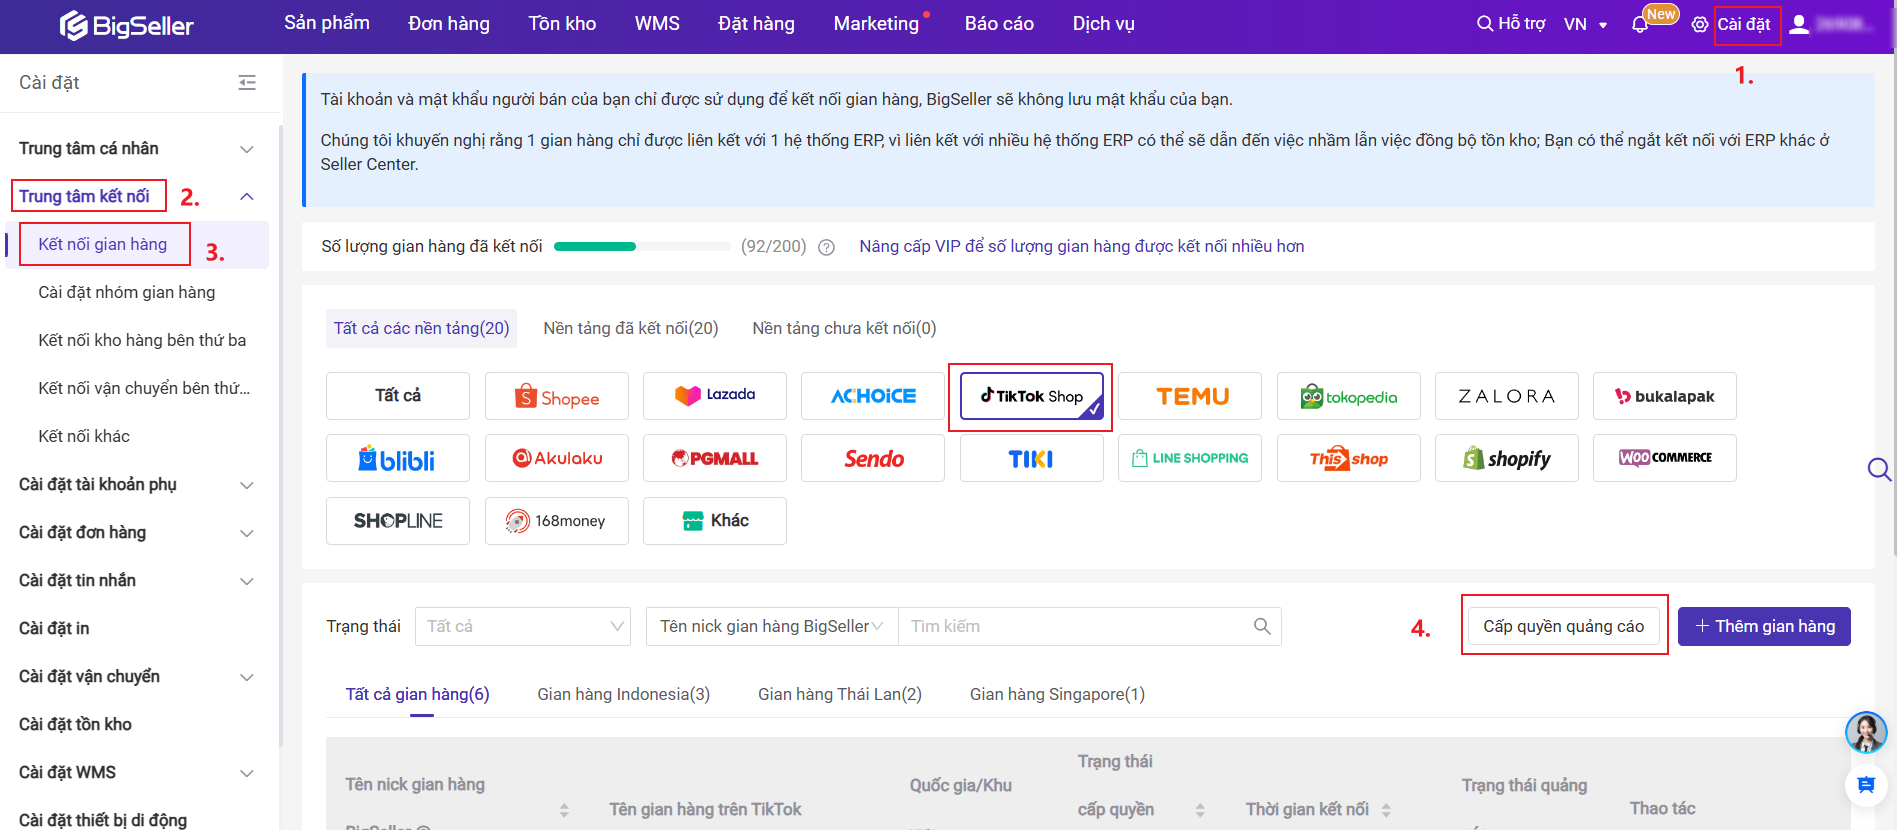Select the Akulaku platform tile
1897x830 pixels.
click(556, 458)
